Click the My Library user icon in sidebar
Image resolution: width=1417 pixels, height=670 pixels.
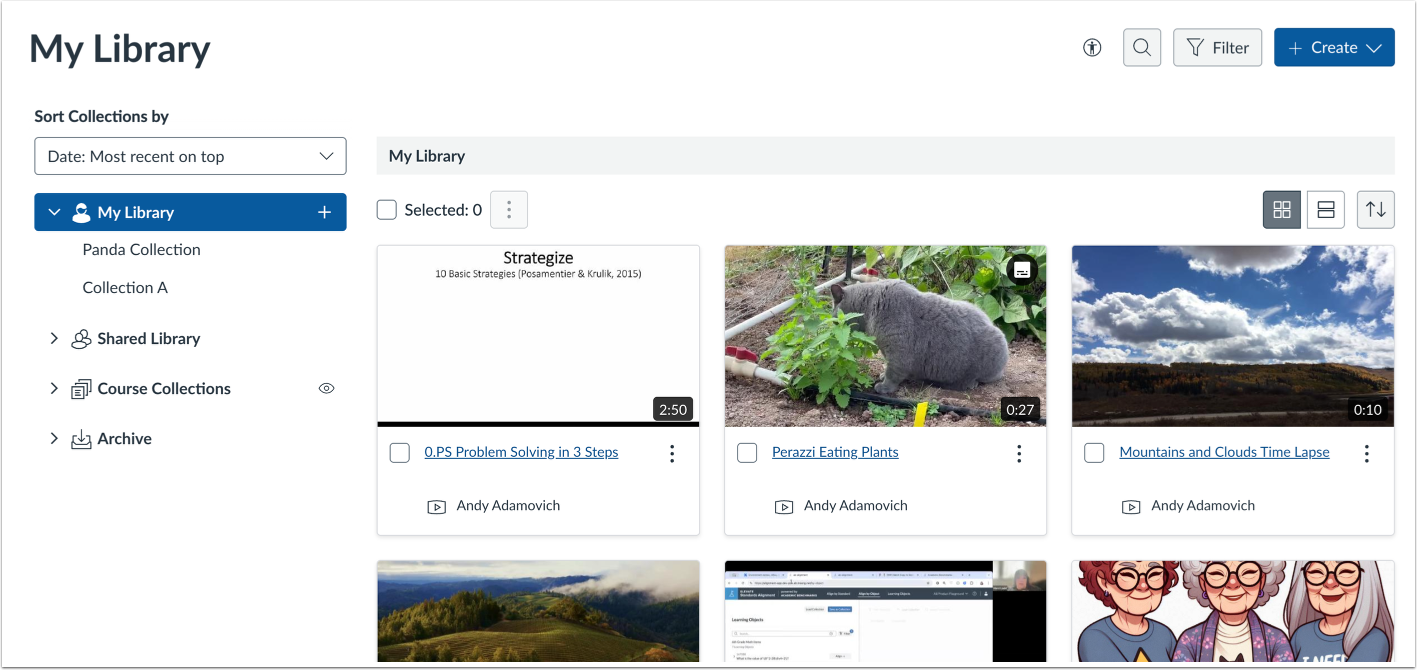[81, 212]
